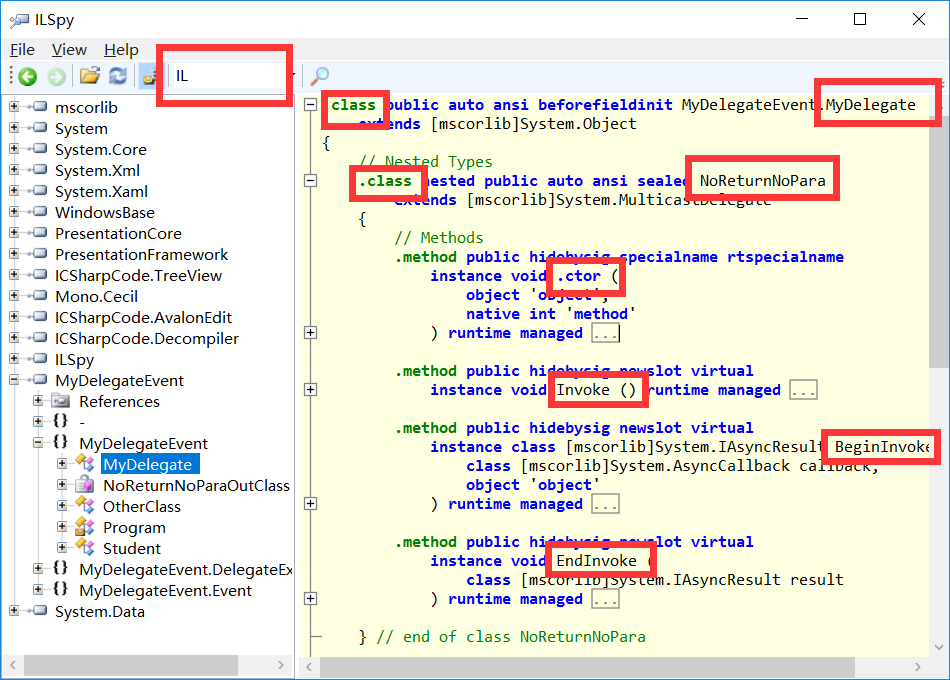This screenshot has width=950, height=680.
Task: Expand the Student class node
Action: click(62, 547)
